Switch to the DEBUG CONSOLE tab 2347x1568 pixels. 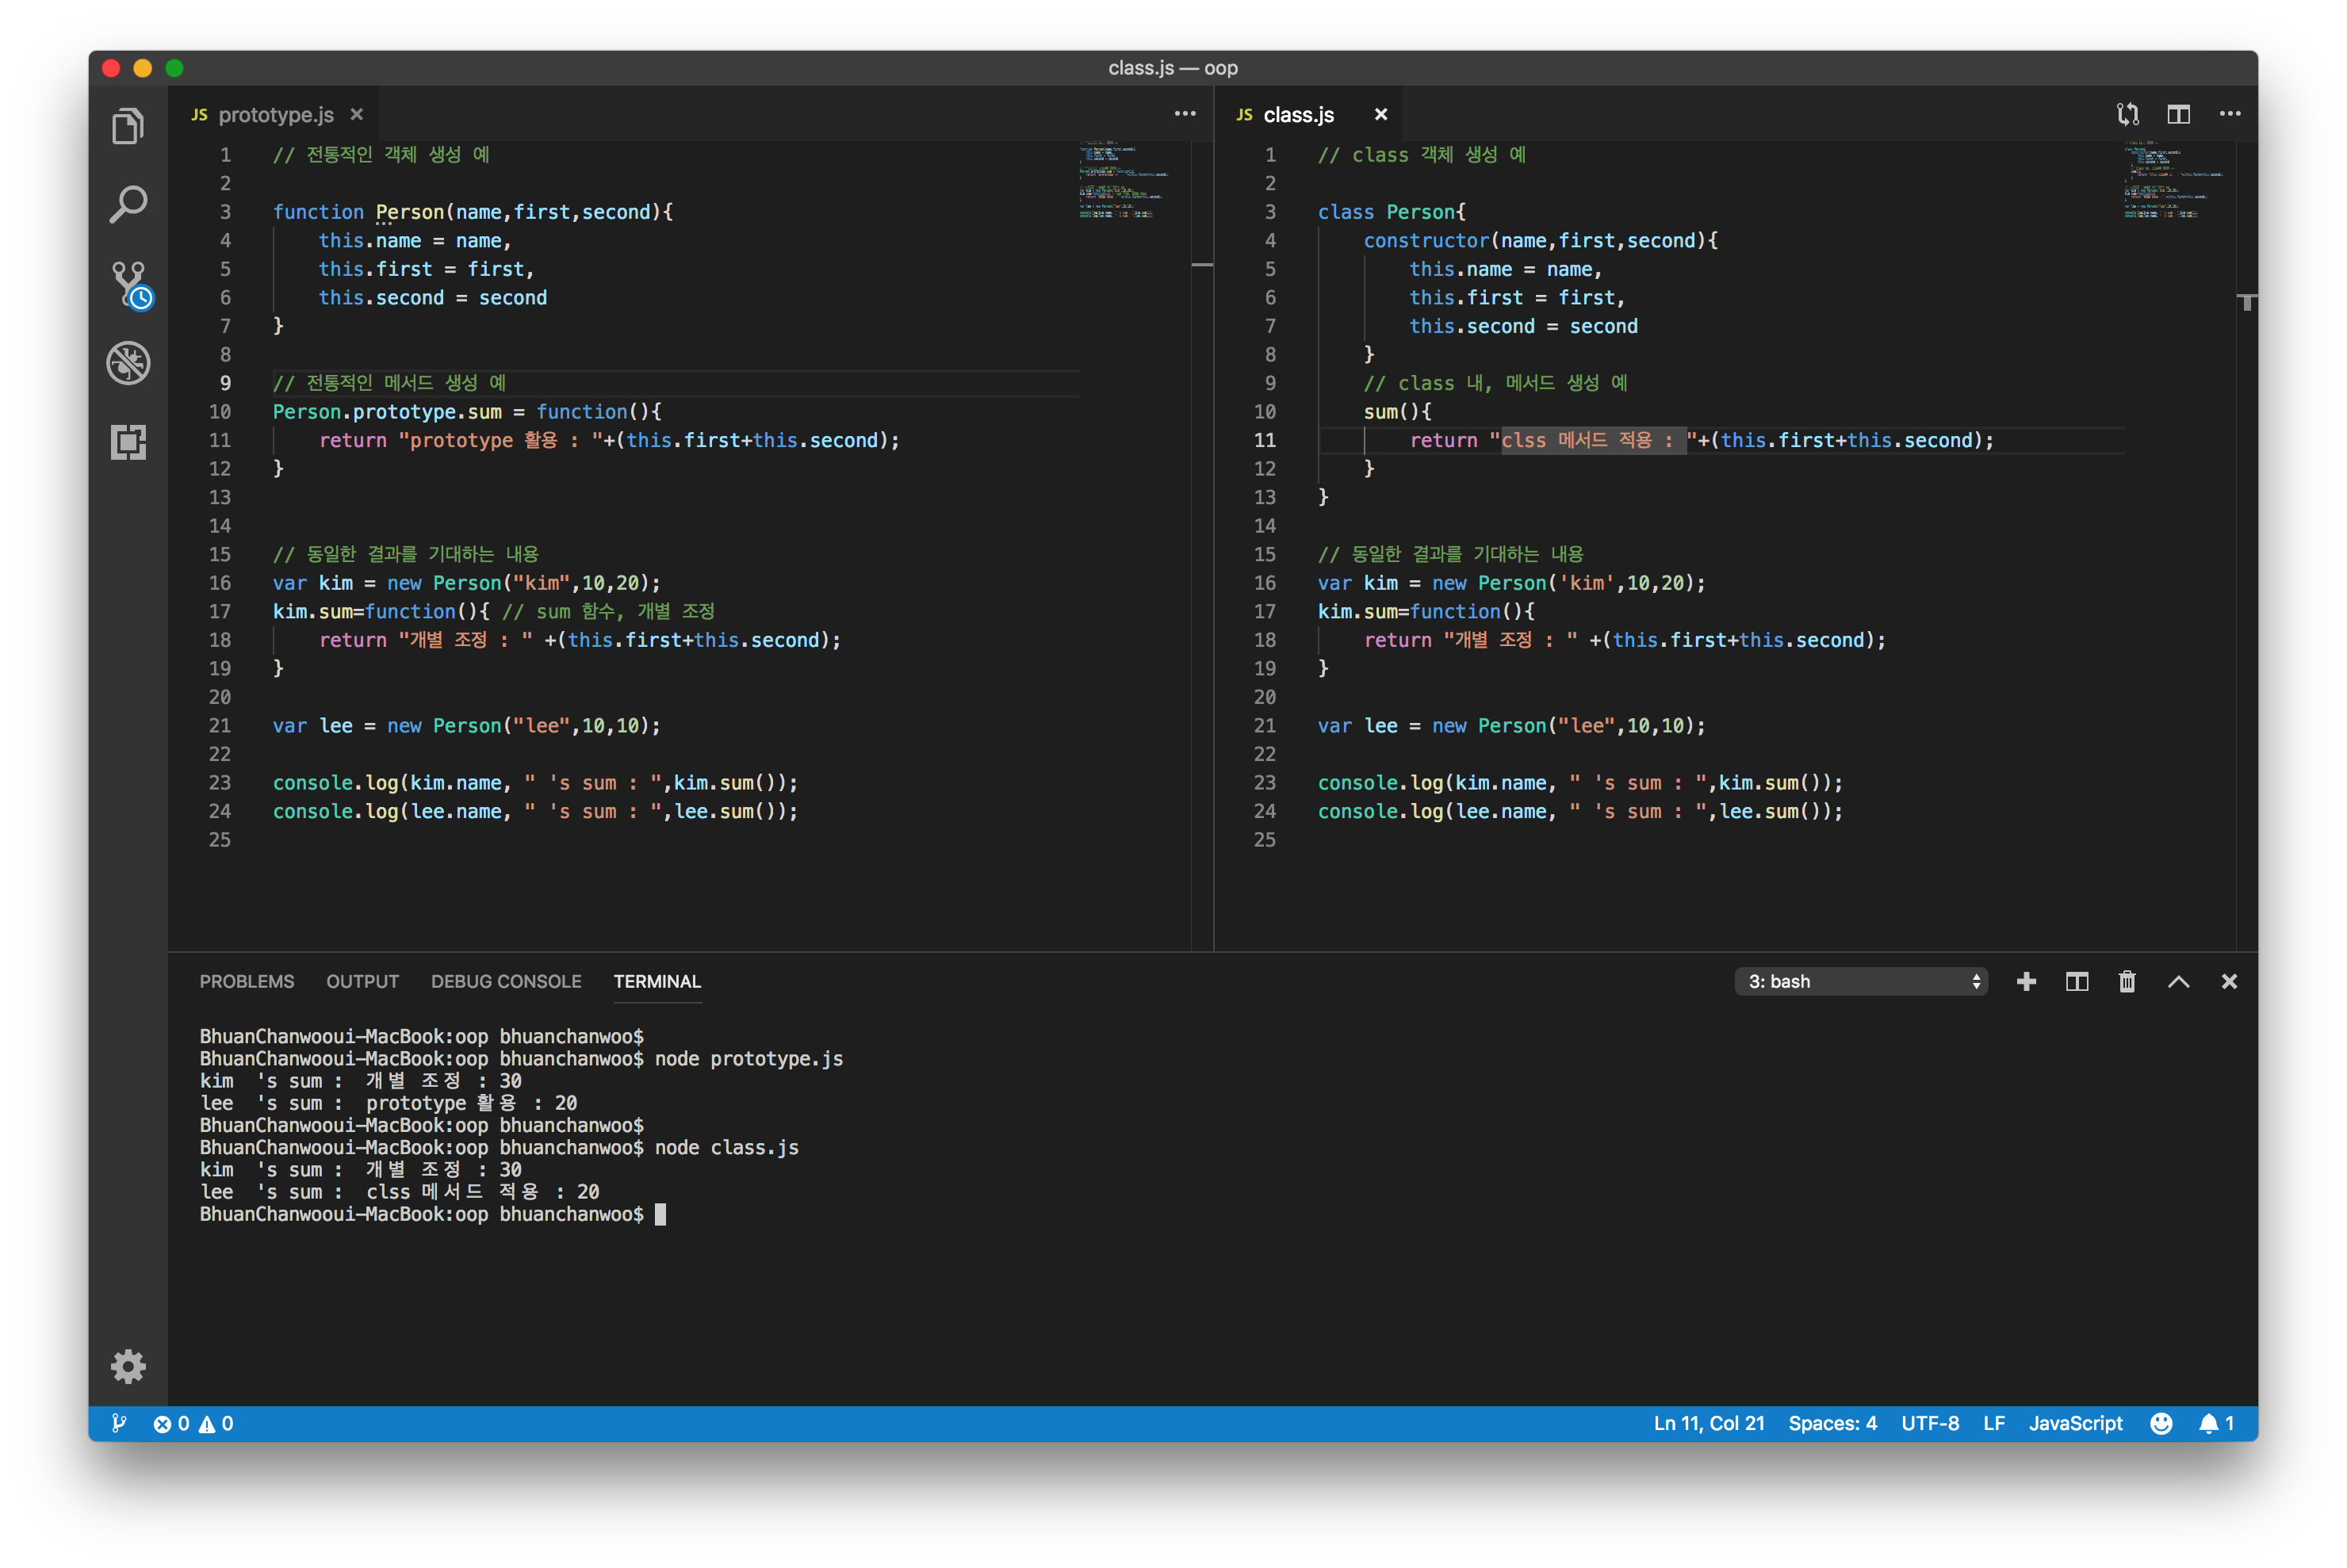506,981
